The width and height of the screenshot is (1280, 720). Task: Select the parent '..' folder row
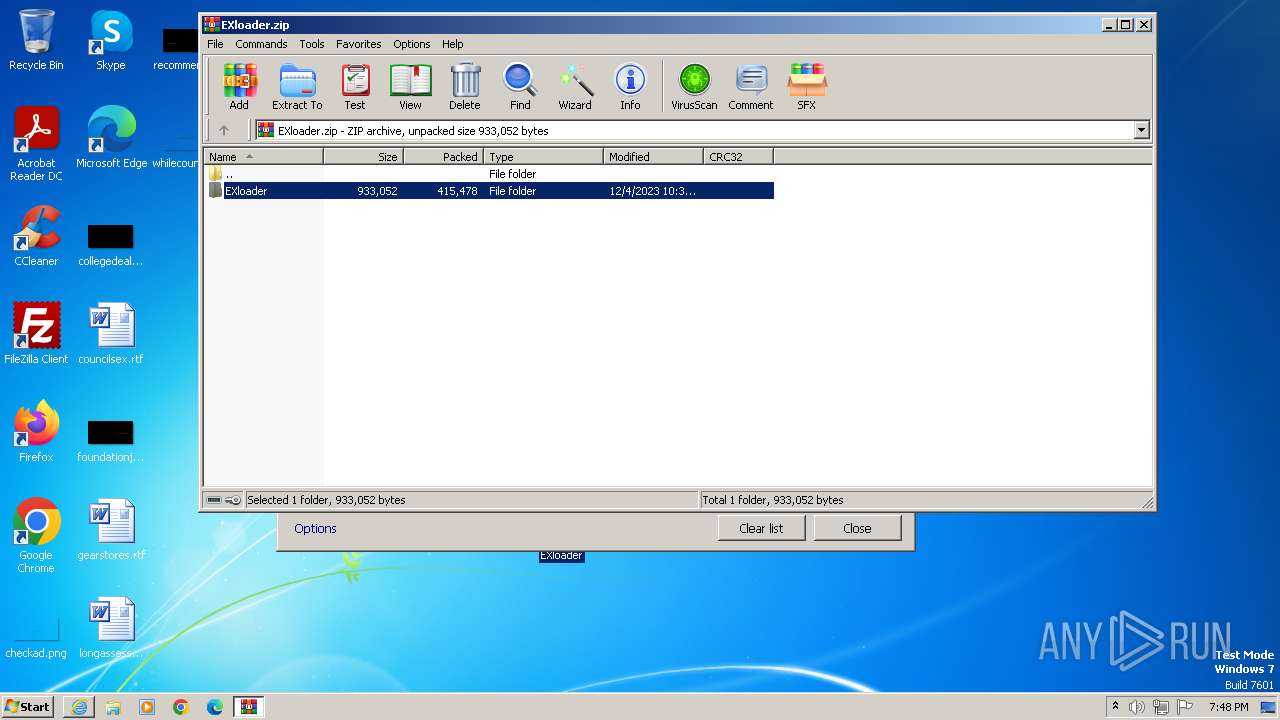[x=489, y=174]
